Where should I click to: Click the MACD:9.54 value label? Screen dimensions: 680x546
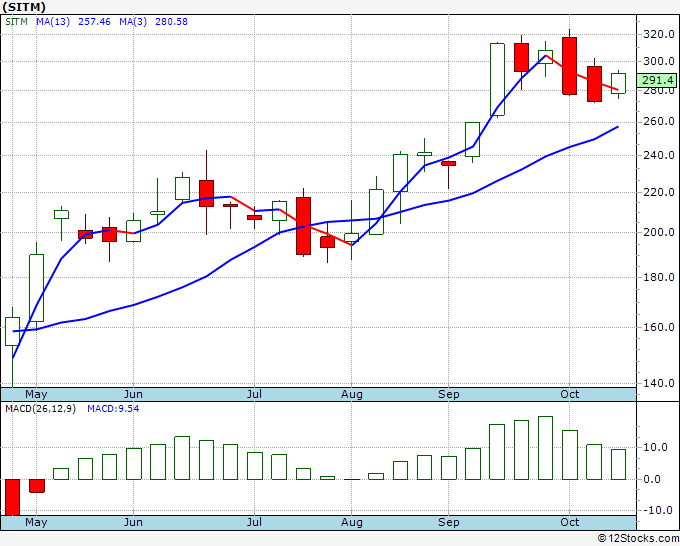(113, 409)
